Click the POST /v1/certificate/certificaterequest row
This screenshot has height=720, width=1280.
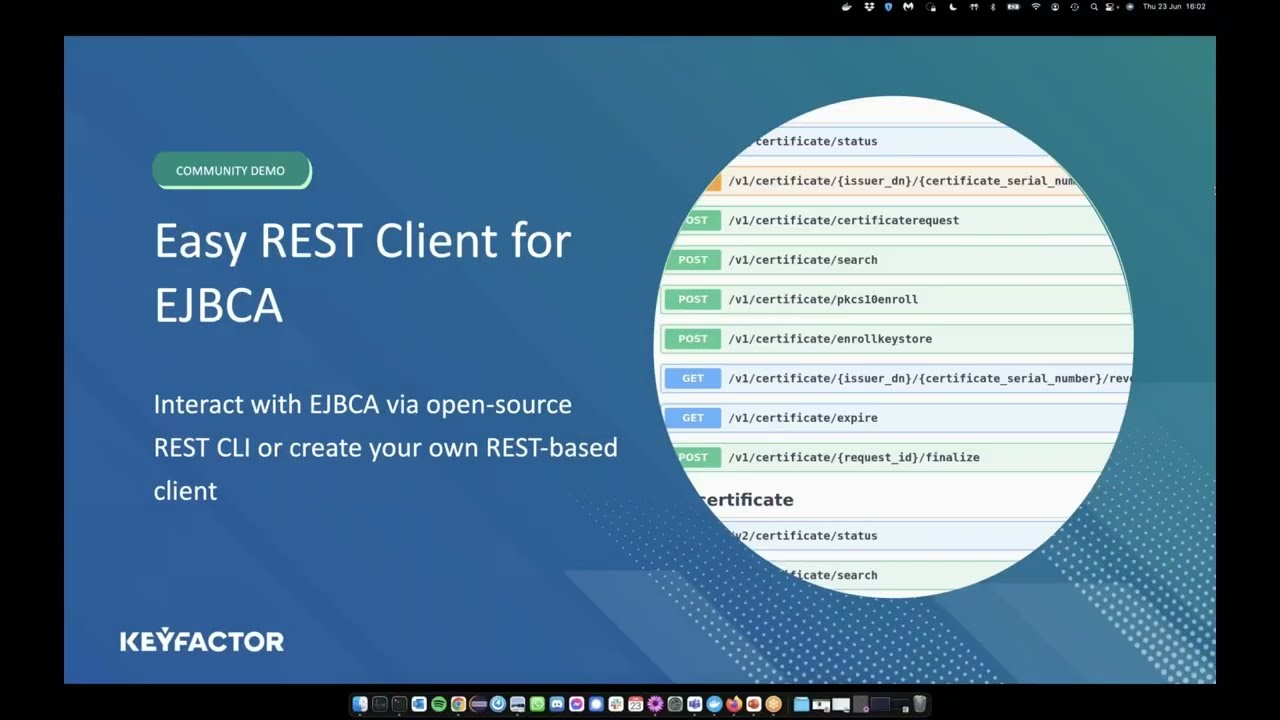tap(898, 220)
